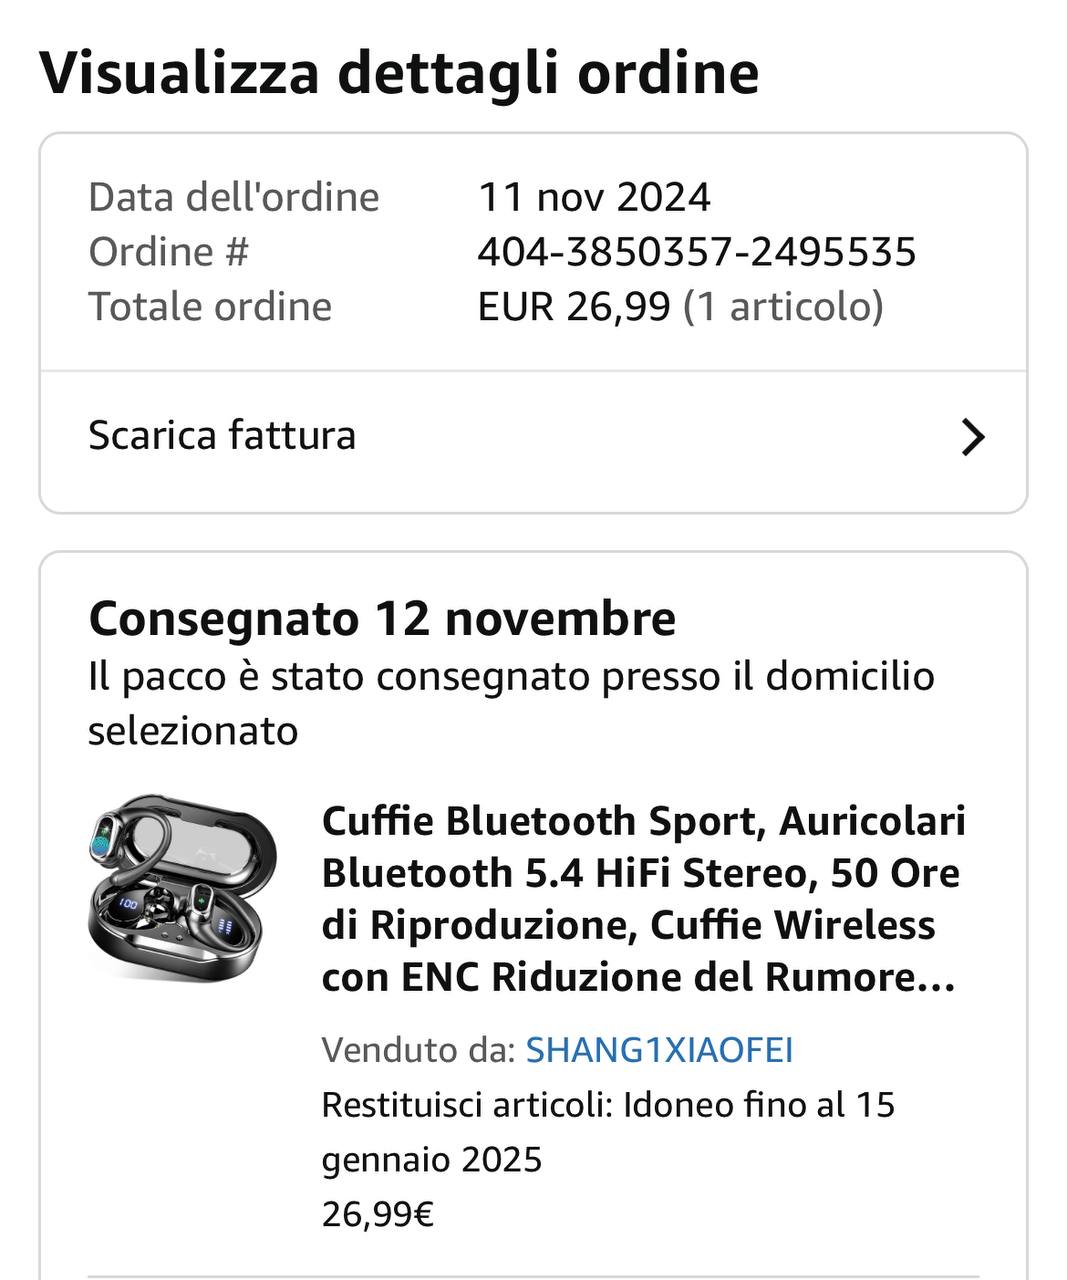Tap the Consegnato 12 novembre heading
This screenshot has width=1067, height=1280.
tap(382, 618)
